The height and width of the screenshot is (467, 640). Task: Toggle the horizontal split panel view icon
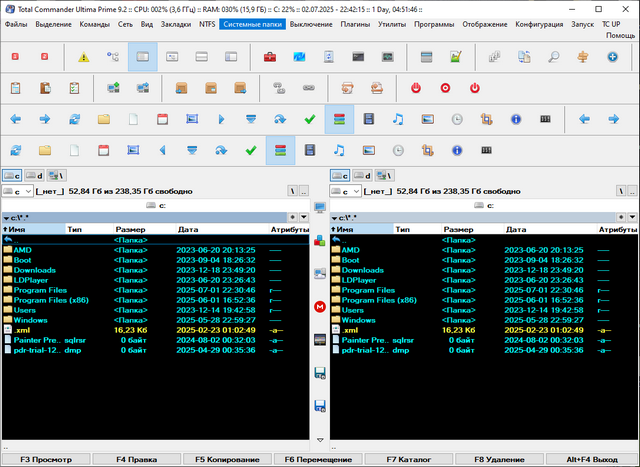(x=201, y=57)
